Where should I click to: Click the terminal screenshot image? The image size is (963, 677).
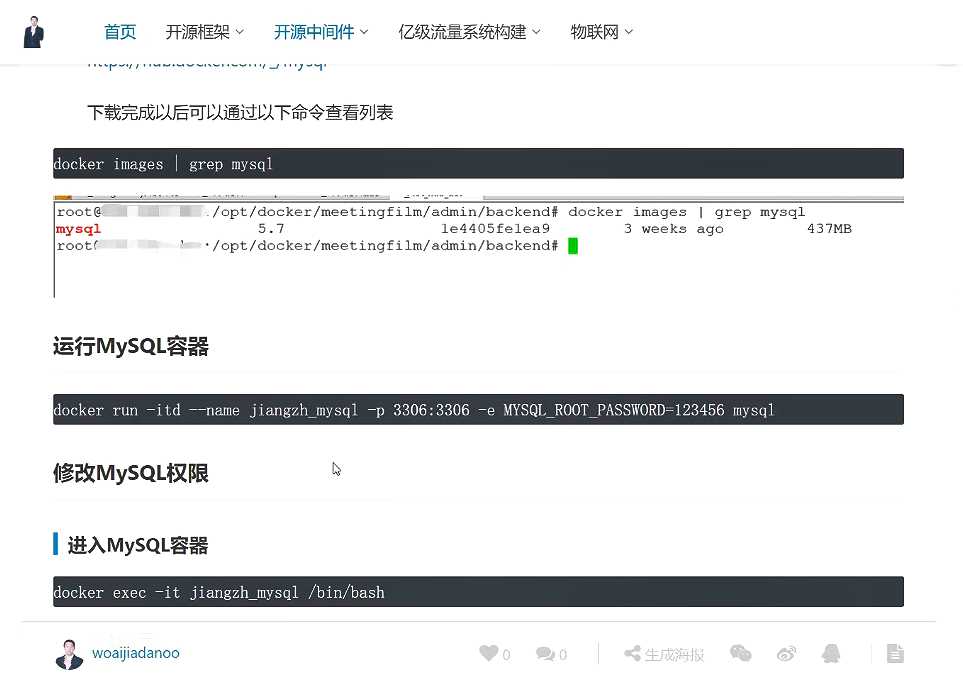click(478, 245)
